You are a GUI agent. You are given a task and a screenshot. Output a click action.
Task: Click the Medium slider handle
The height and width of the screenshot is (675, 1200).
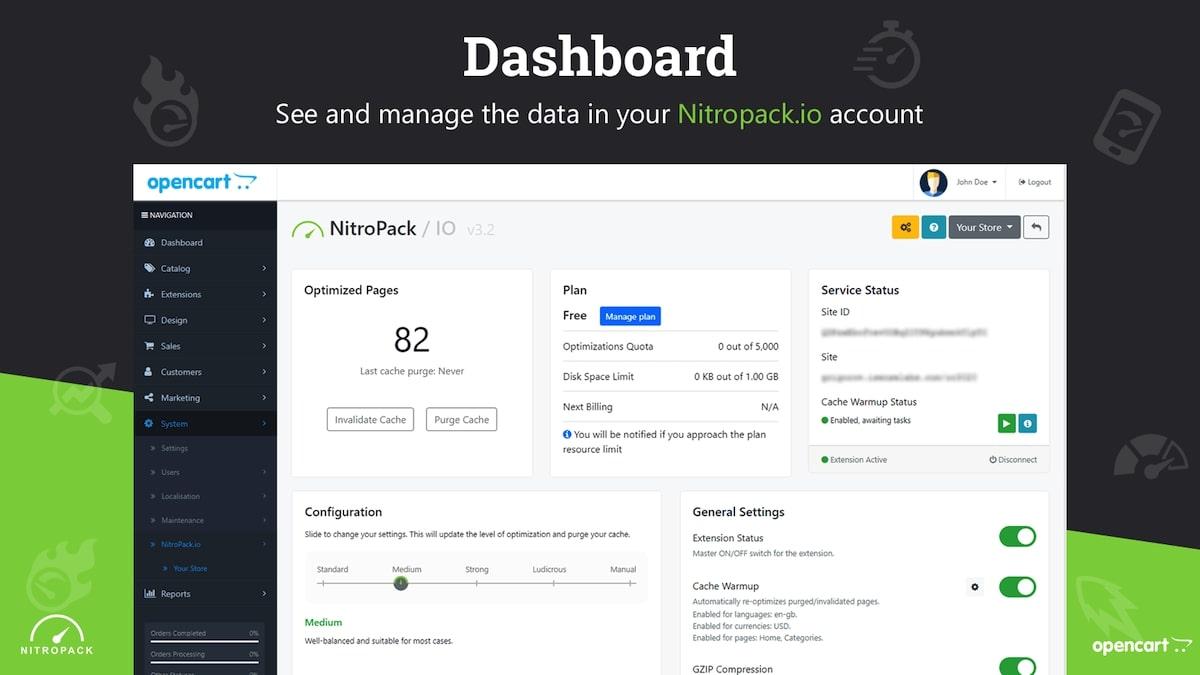click(400, 583)
